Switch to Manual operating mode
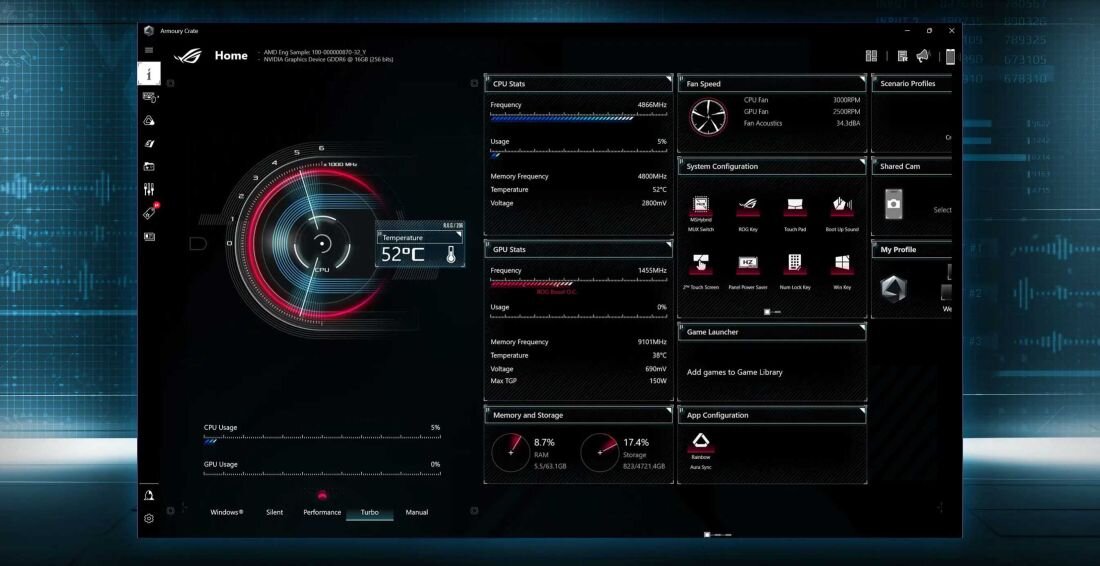This screenshot has height=566, width=1100. [417, 512]
